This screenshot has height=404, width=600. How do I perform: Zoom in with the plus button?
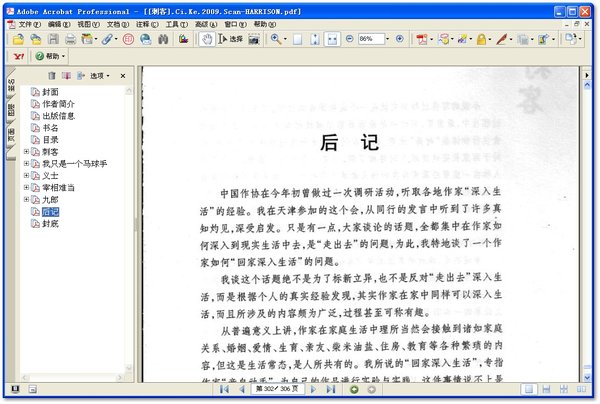coord(399,39)
